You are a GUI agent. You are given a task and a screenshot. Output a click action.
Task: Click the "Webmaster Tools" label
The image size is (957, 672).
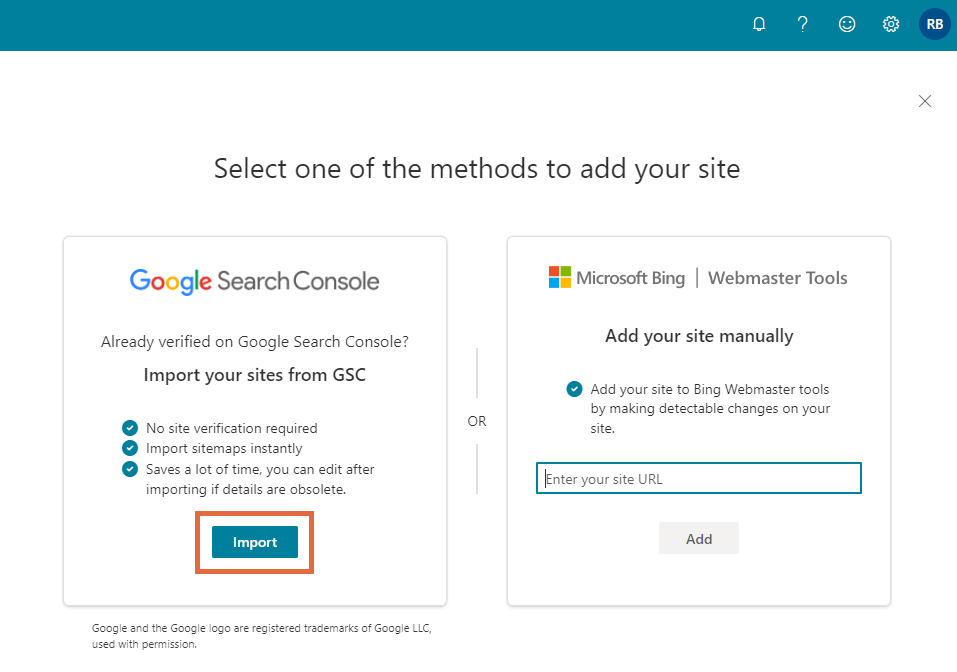click(x=777, y=278)
